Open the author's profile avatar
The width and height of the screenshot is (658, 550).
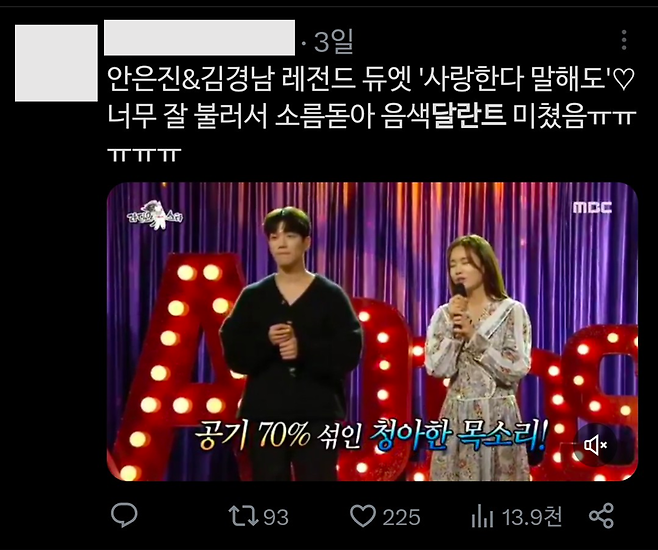pos(56,63)
